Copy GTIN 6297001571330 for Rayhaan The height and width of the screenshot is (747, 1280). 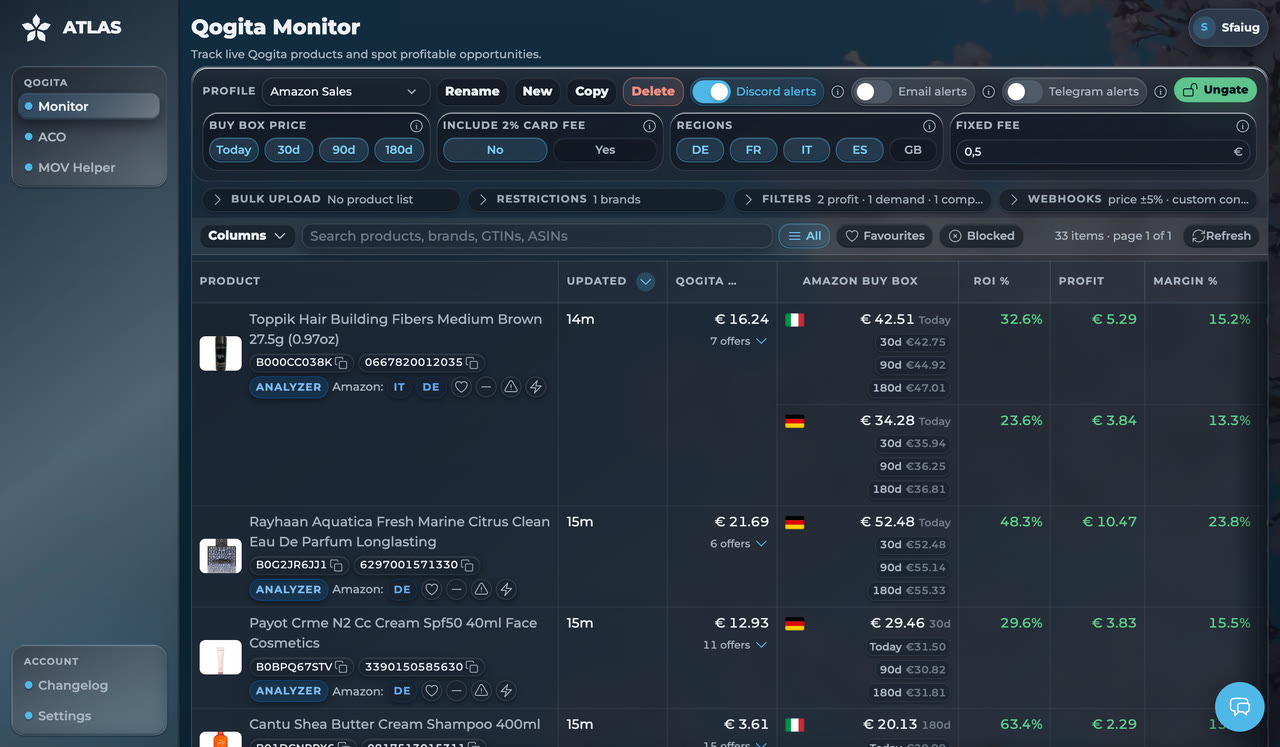tap(467, 565)
